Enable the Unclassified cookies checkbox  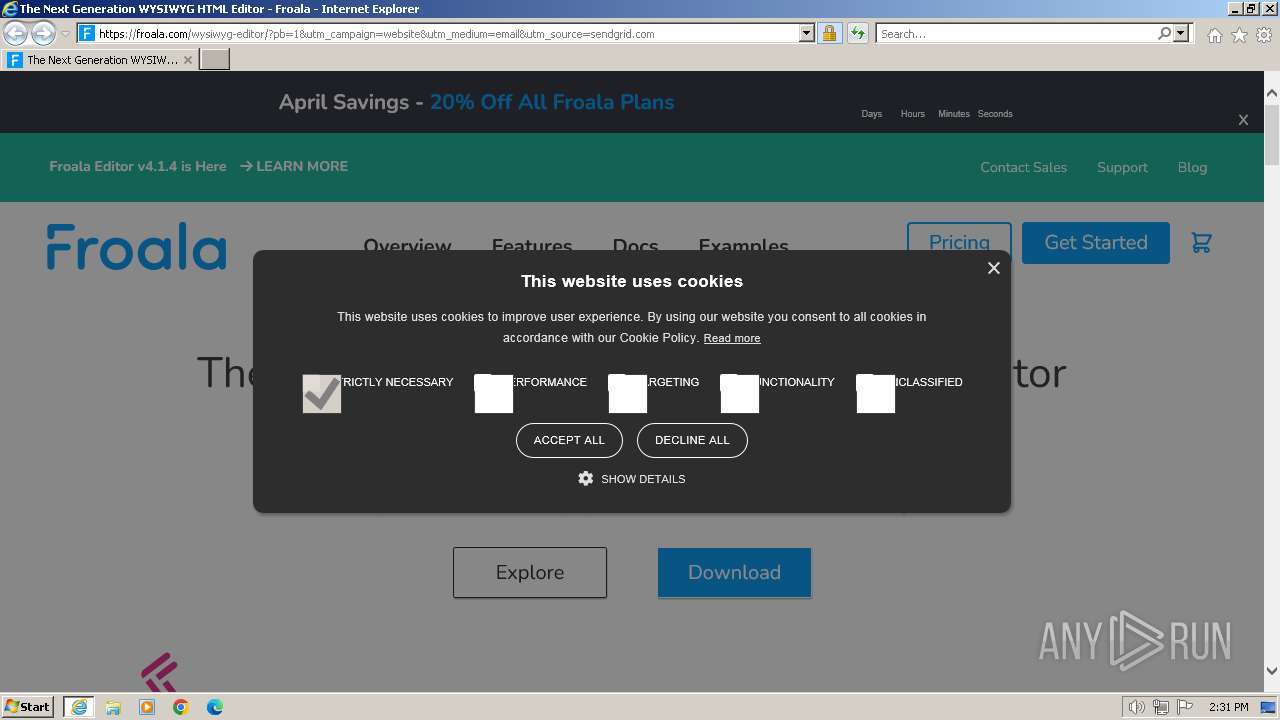876,394
